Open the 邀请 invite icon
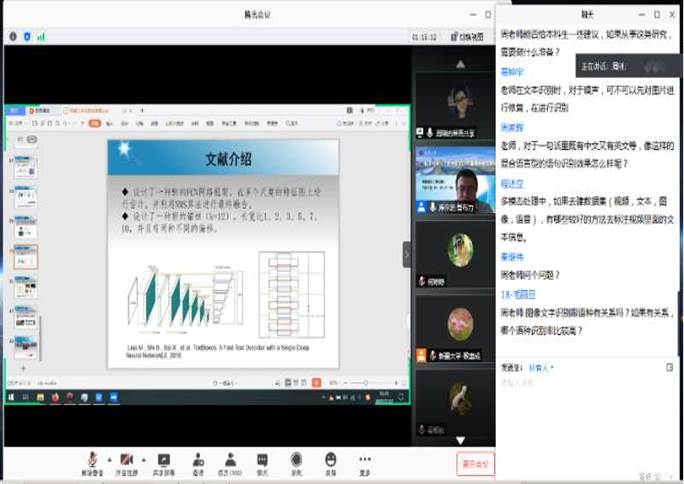Image resolution: width=684 pixels, height=484 pixels. coord(198,460)
